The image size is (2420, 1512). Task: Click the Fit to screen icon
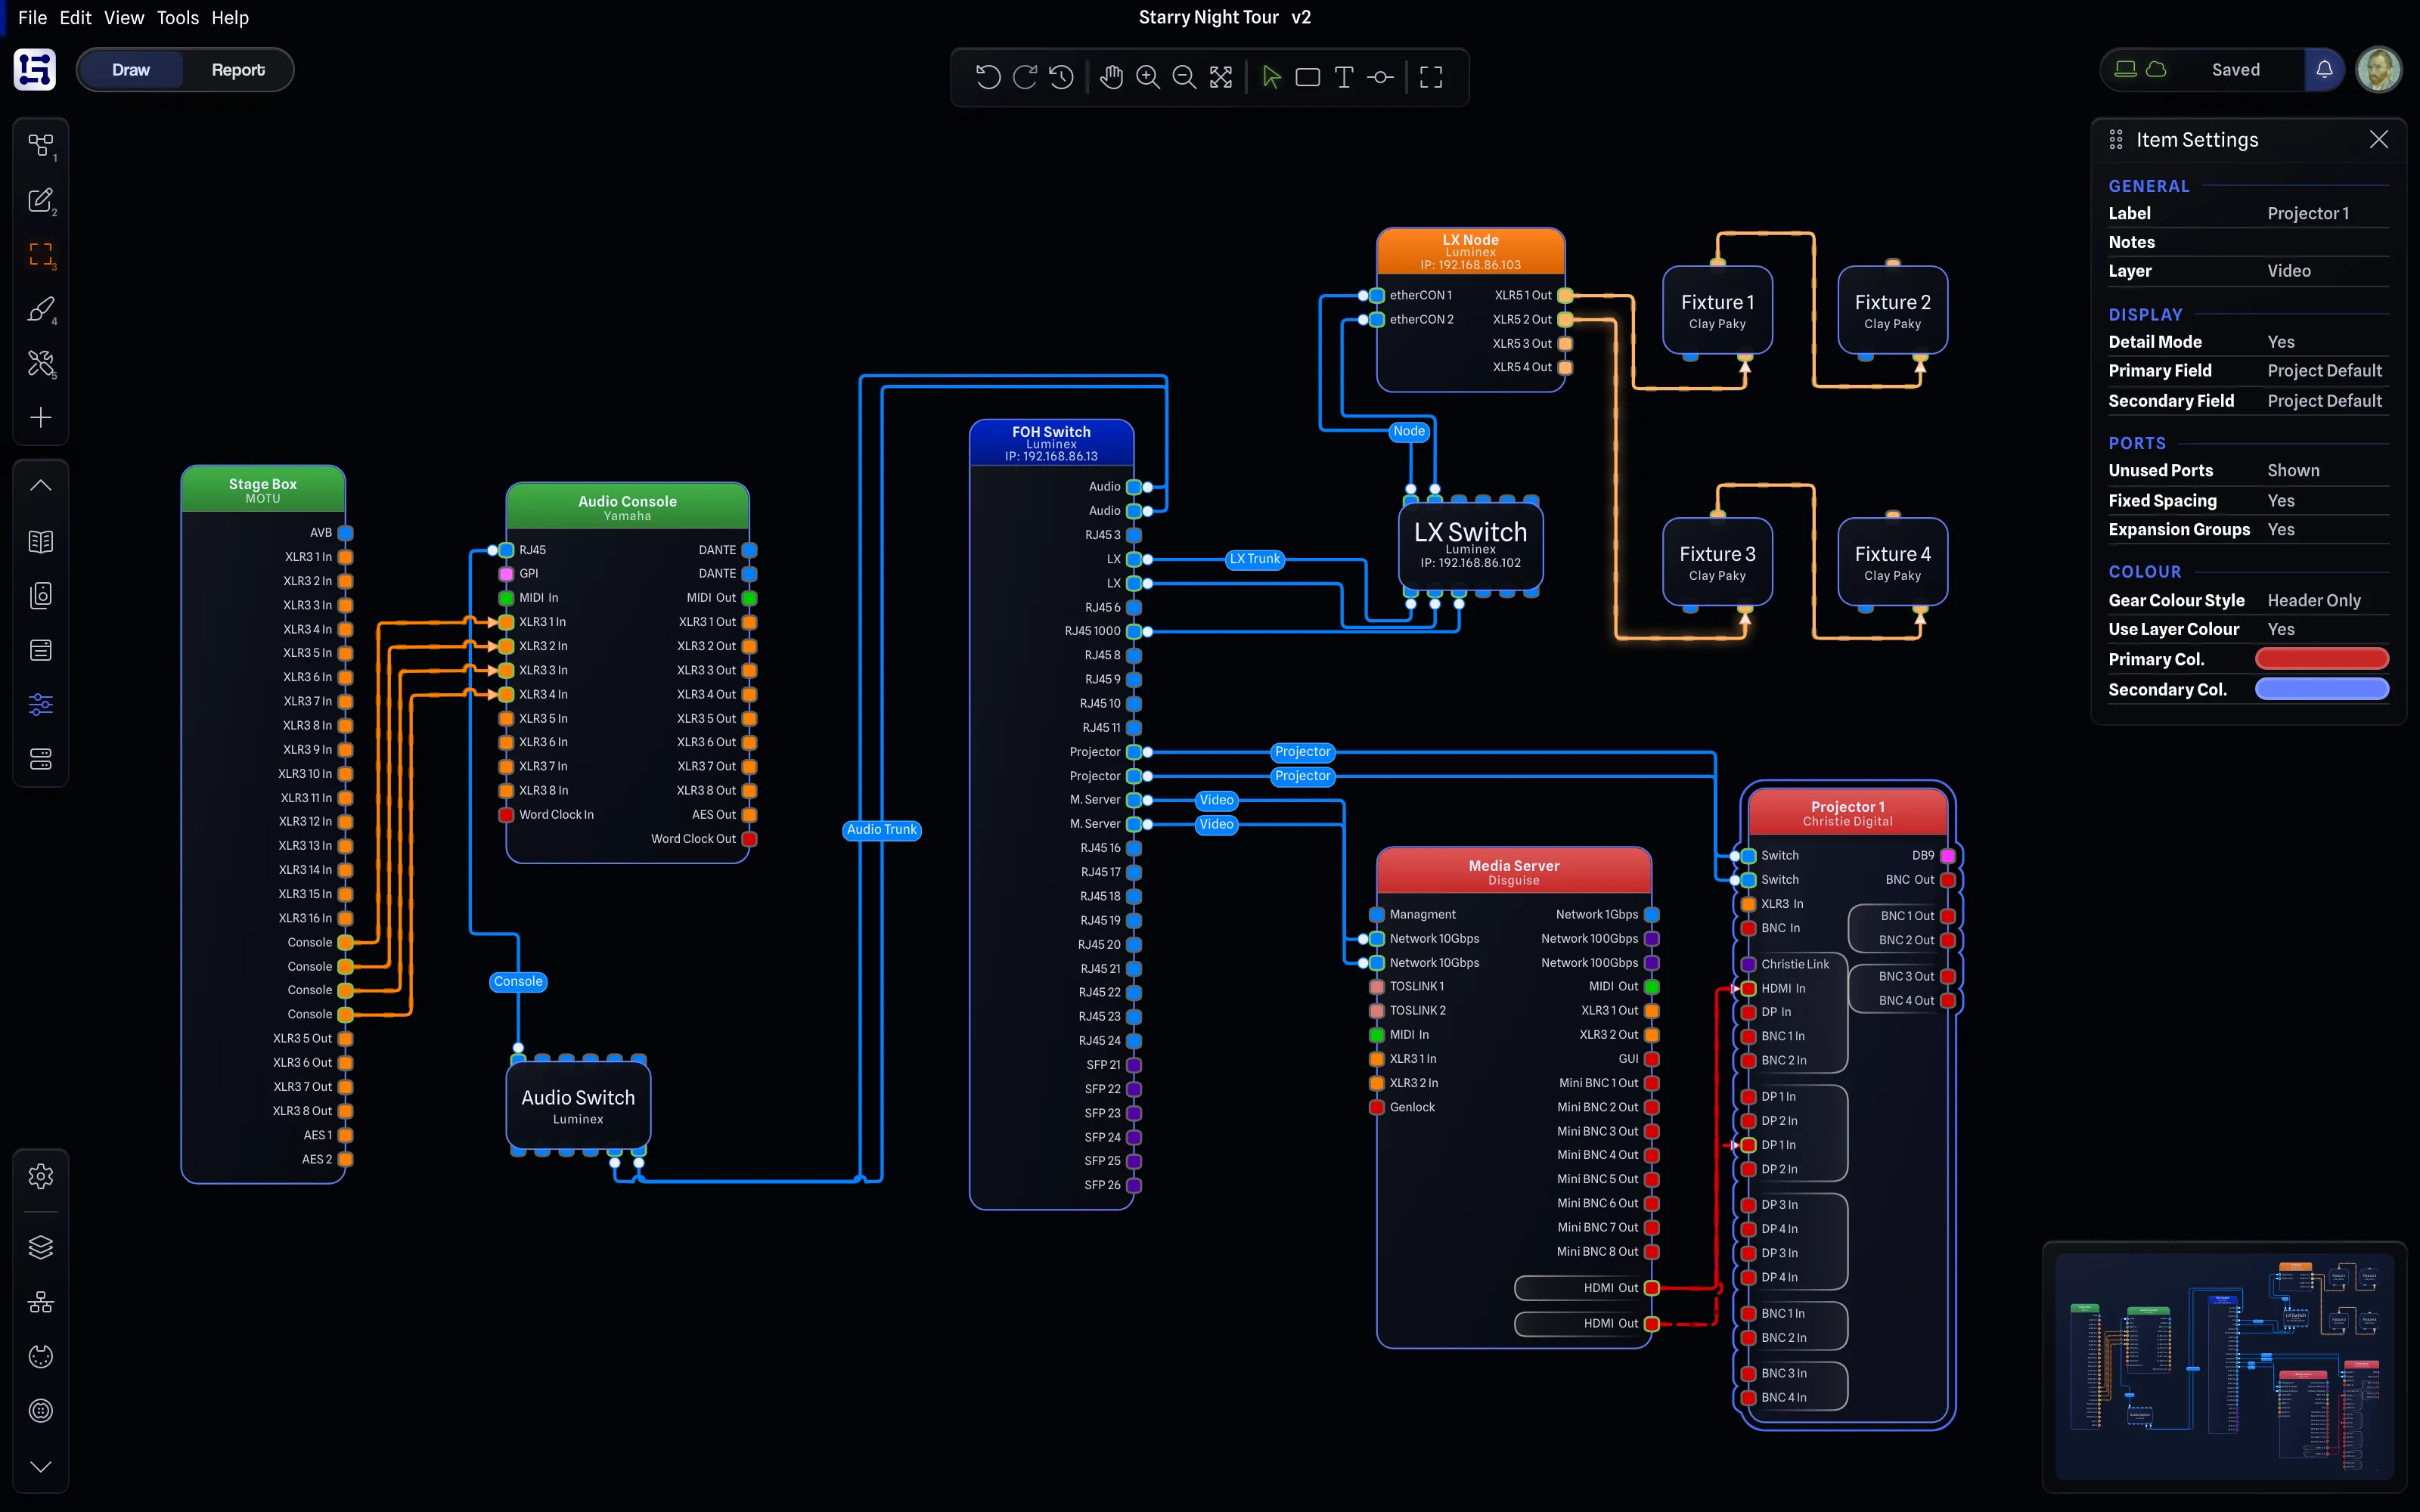(1221, 77)
